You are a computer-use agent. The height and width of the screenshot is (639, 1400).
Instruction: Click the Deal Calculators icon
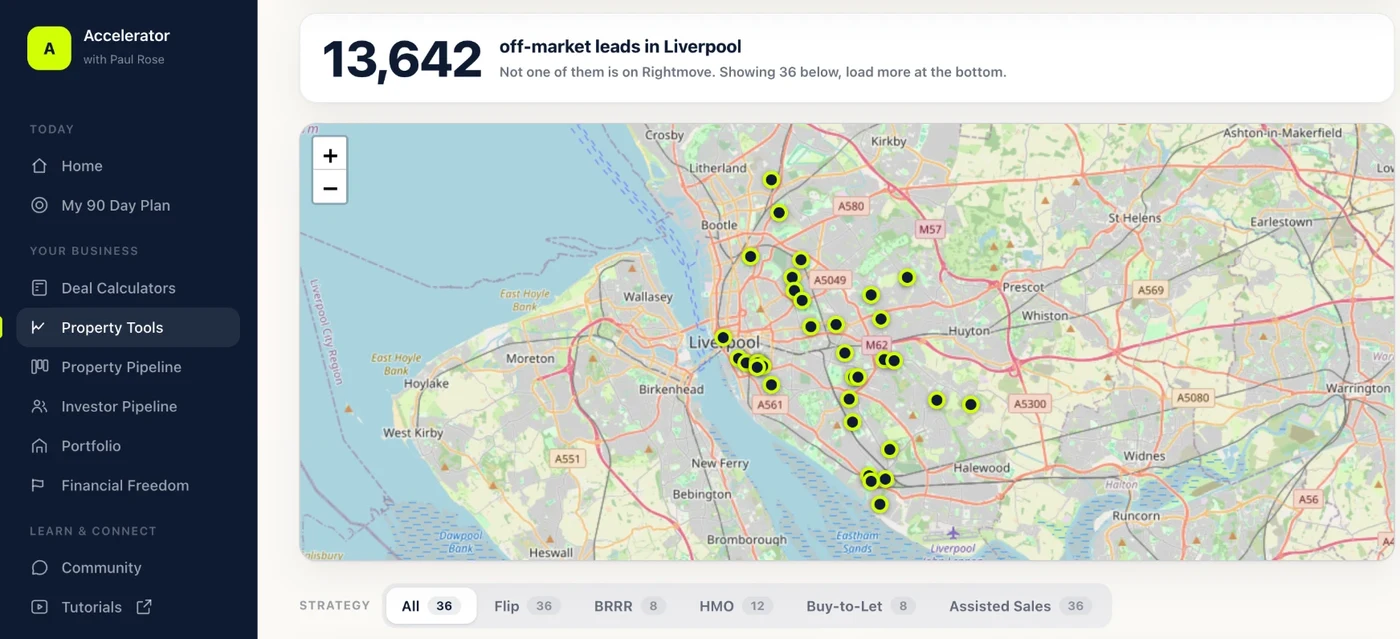click(39, 288)
